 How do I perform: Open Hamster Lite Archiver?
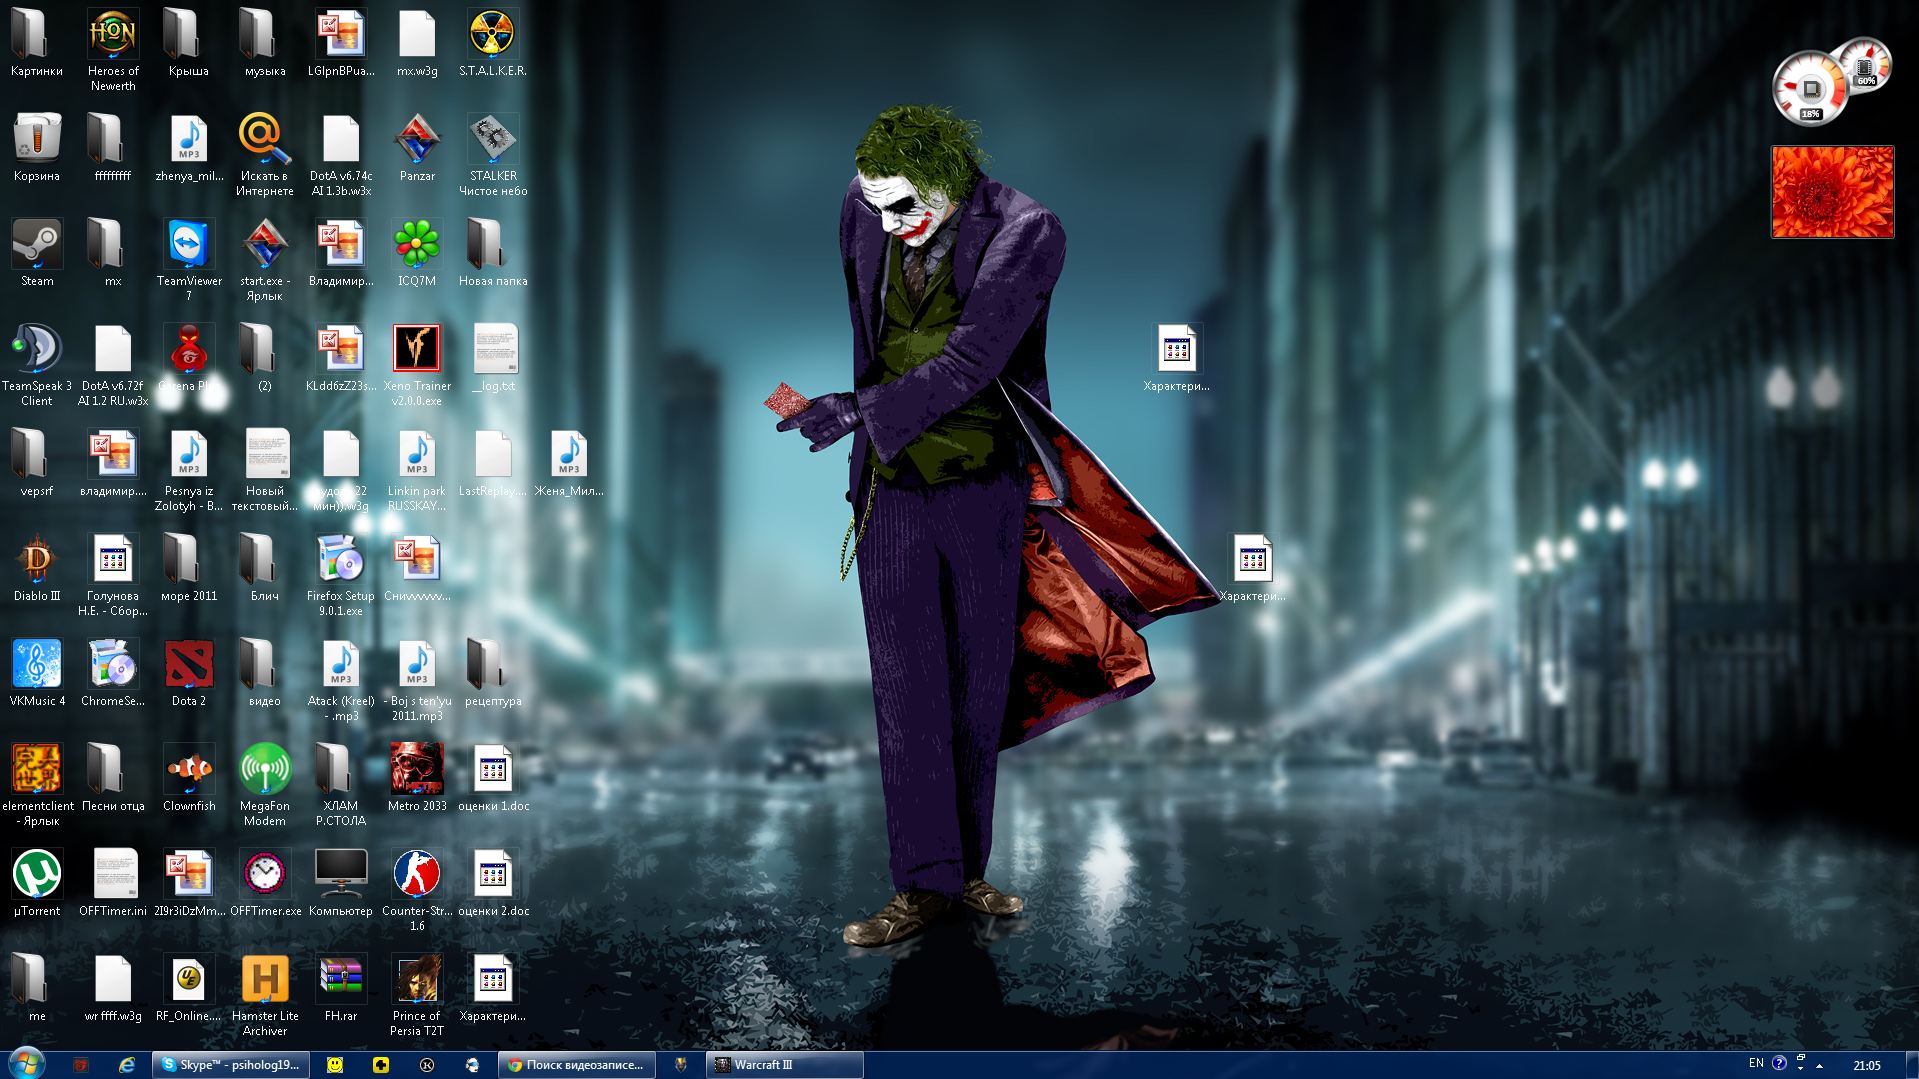[265, 995]
